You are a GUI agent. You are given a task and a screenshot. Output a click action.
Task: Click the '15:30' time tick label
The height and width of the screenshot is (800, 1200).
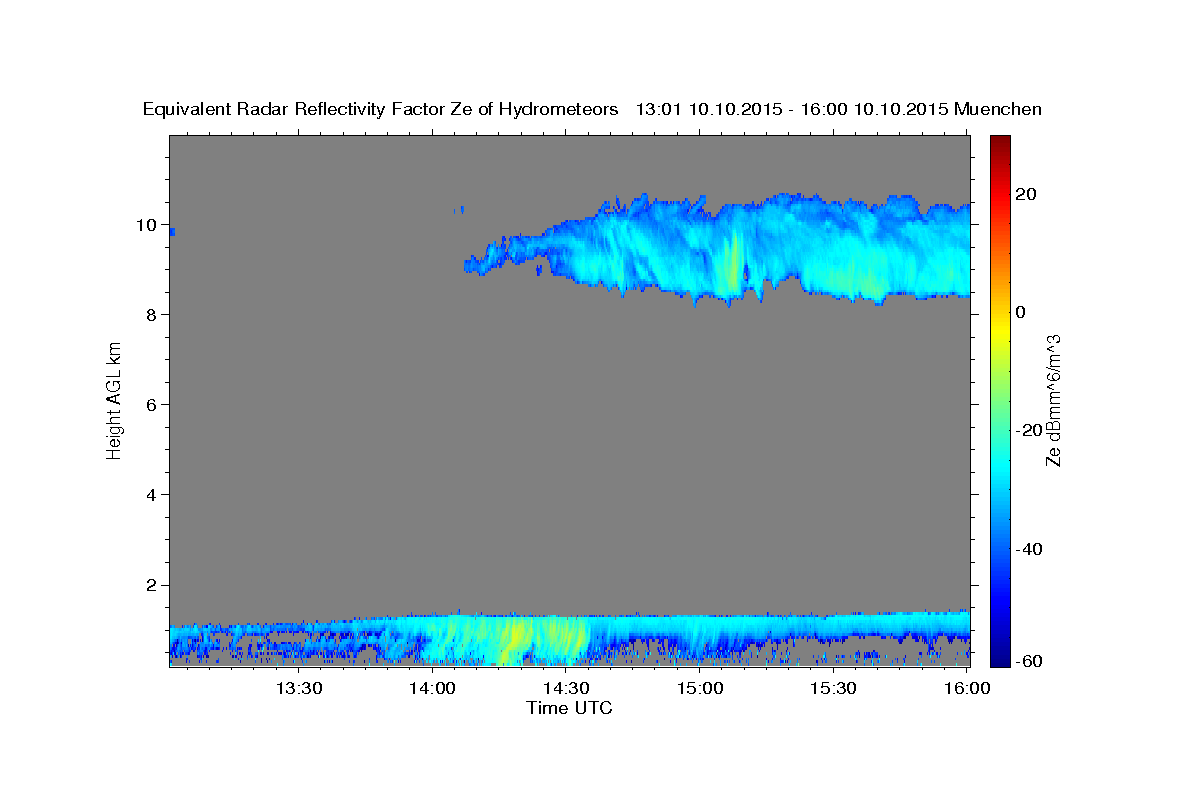coord(833,688)
